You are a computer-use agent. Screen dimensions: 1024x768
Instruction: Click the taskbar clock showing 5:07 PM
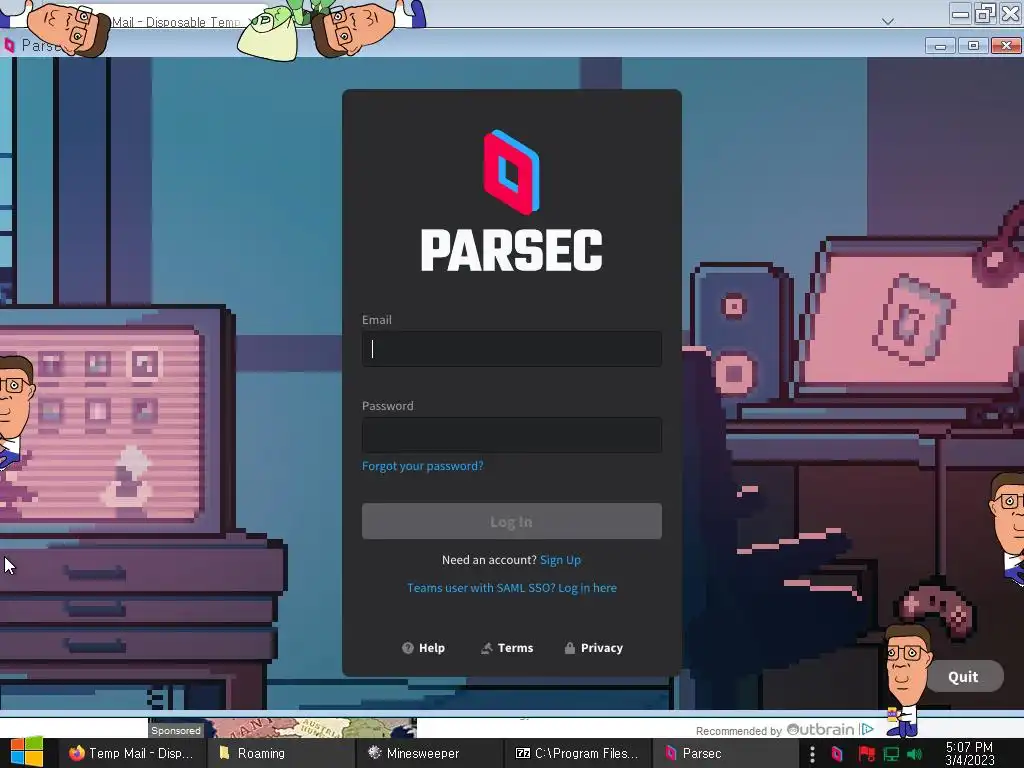[970, 754]
